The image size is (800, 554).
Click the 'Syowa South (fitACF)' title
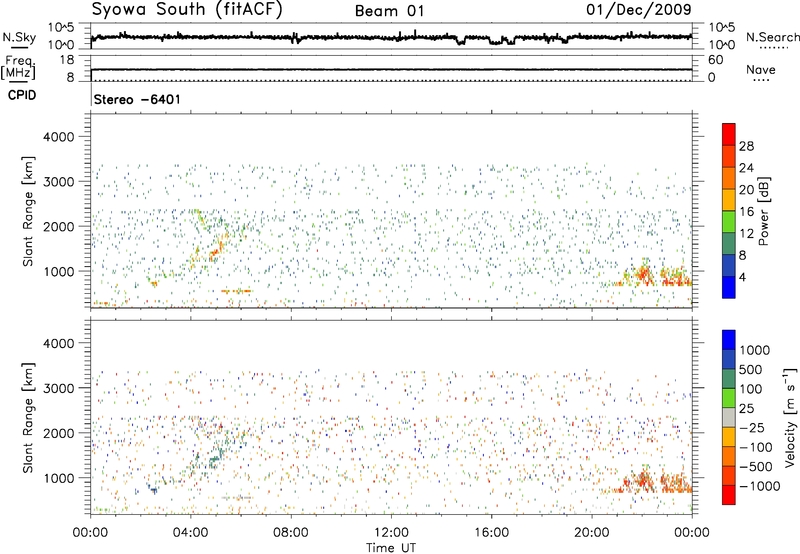tap(187, 10)
